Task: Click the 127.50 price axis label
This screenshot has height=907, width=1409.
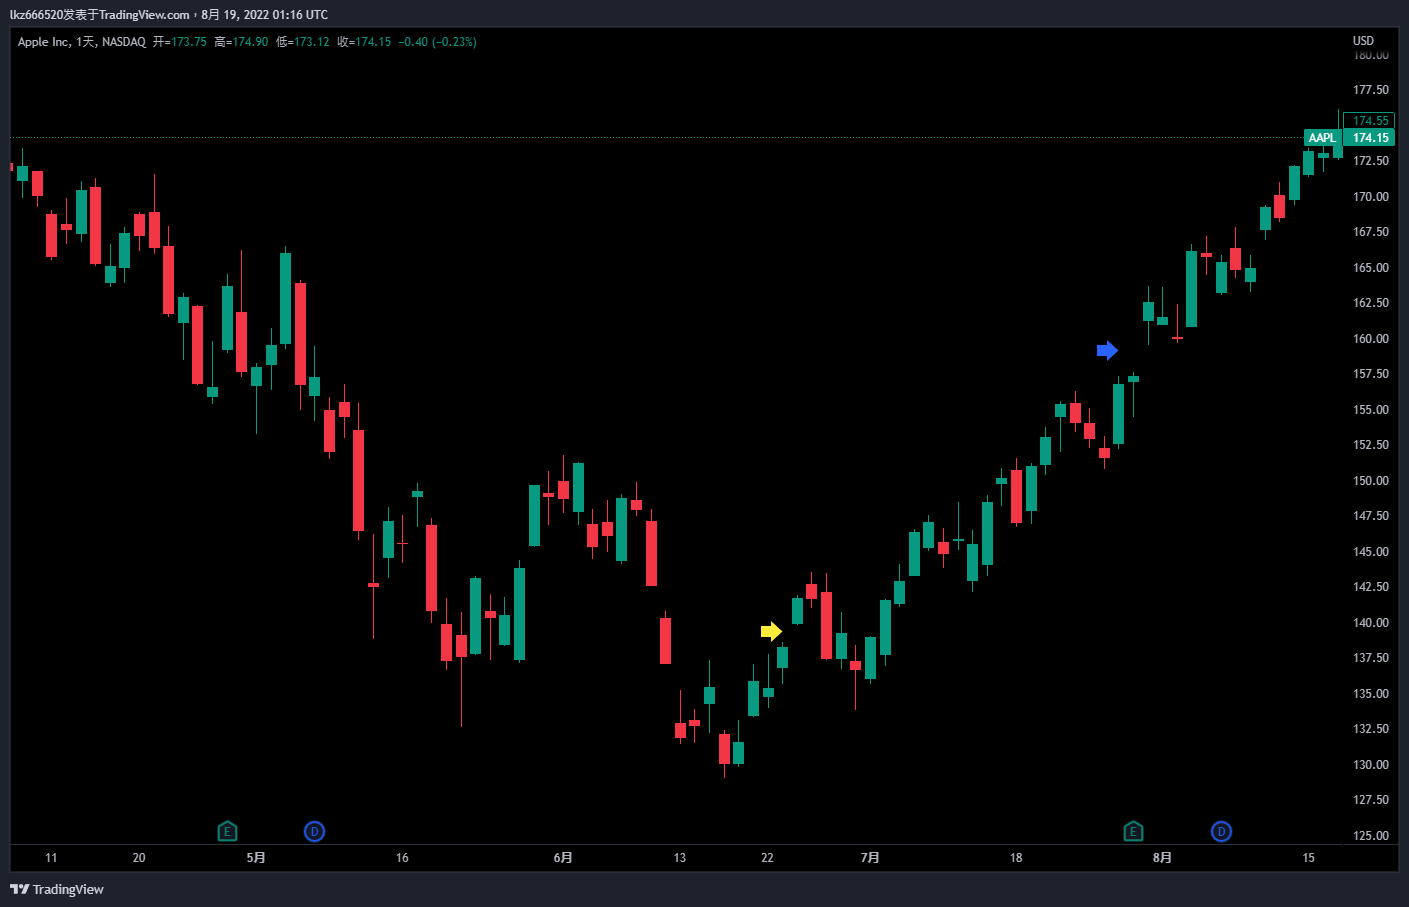Action: 1370,800
